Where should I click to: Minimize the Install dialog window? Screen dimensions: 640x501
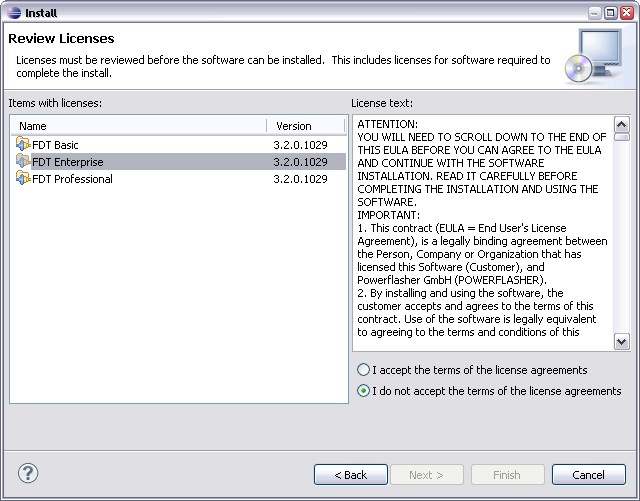[x=595, y=13]
